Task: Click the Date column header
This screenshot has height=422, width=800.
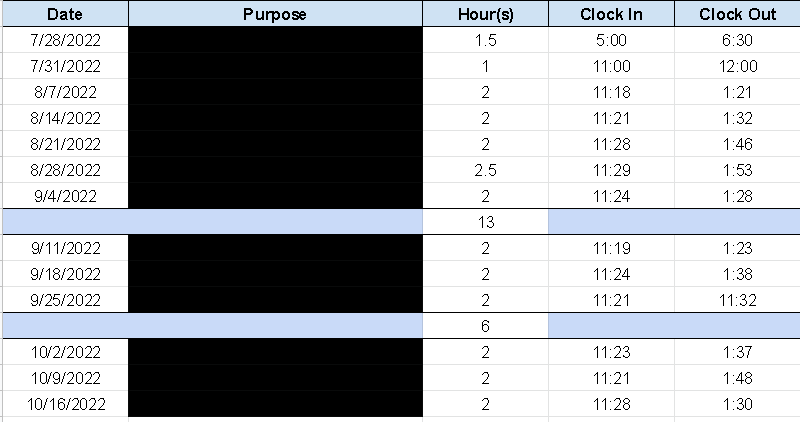Action: (x=65, y=14)
